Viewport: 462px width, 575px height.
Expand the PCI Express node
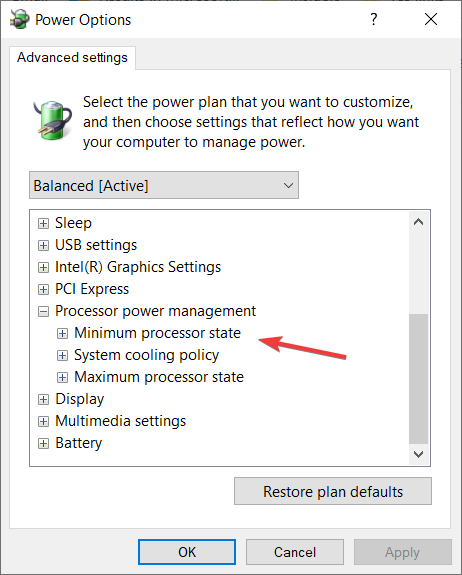point(43,289)
